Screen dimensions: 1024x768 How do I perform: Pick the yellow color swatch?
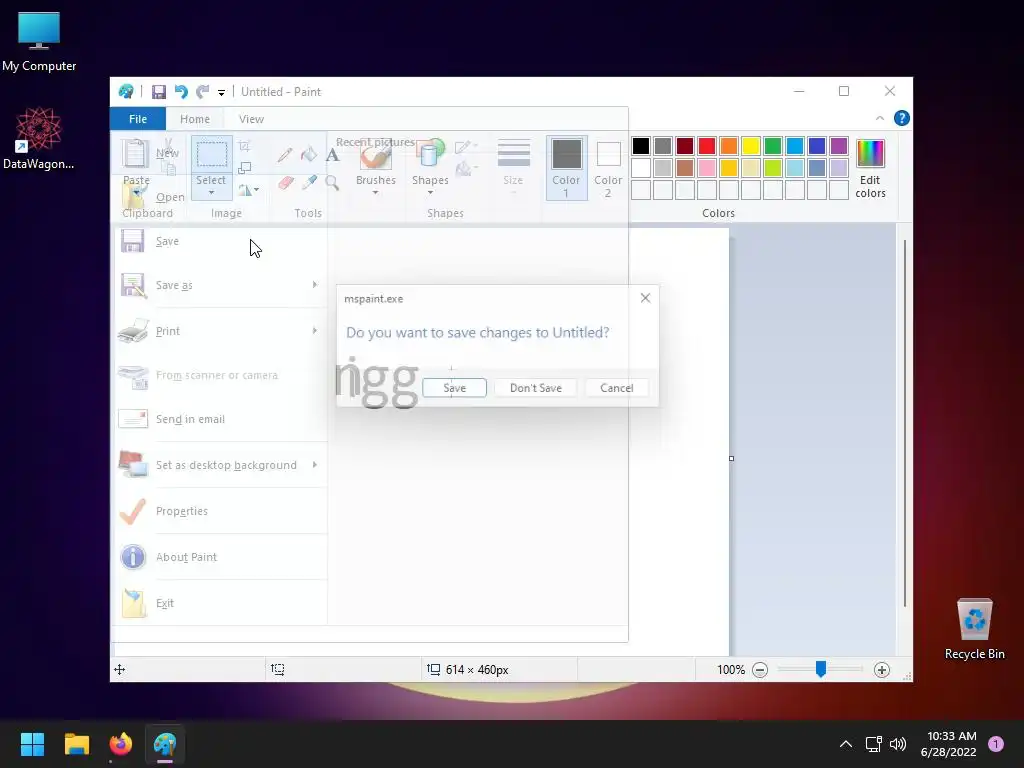[x=750, y=146]
